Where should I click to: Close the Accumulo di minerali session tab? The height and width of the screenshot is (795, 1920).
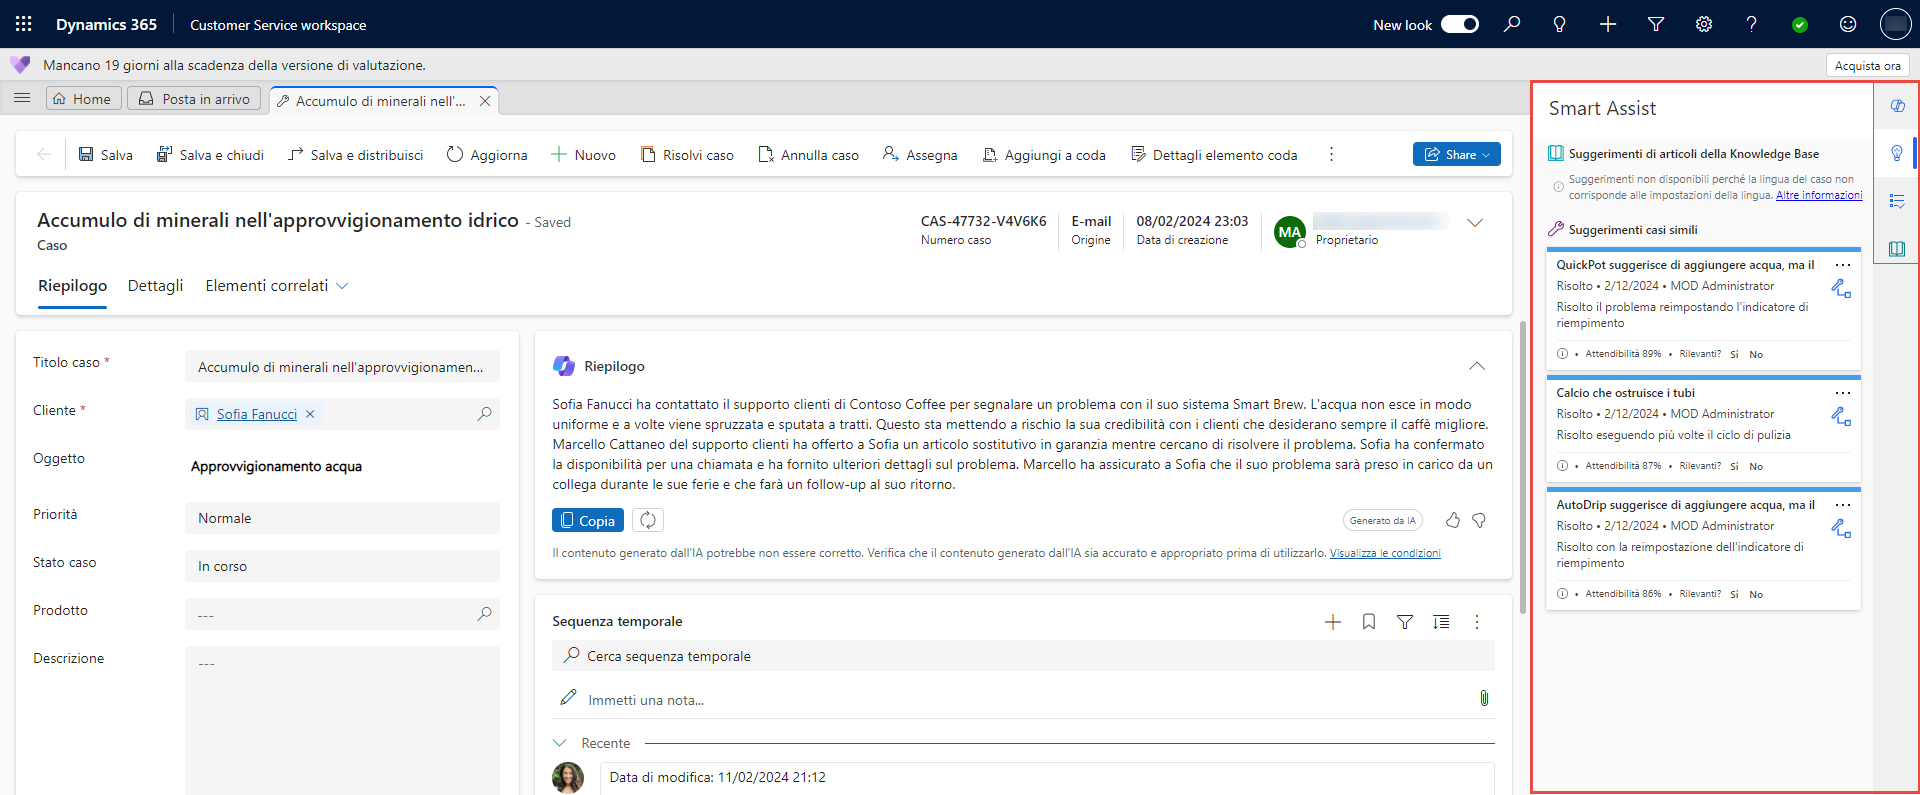coord(485,101)
